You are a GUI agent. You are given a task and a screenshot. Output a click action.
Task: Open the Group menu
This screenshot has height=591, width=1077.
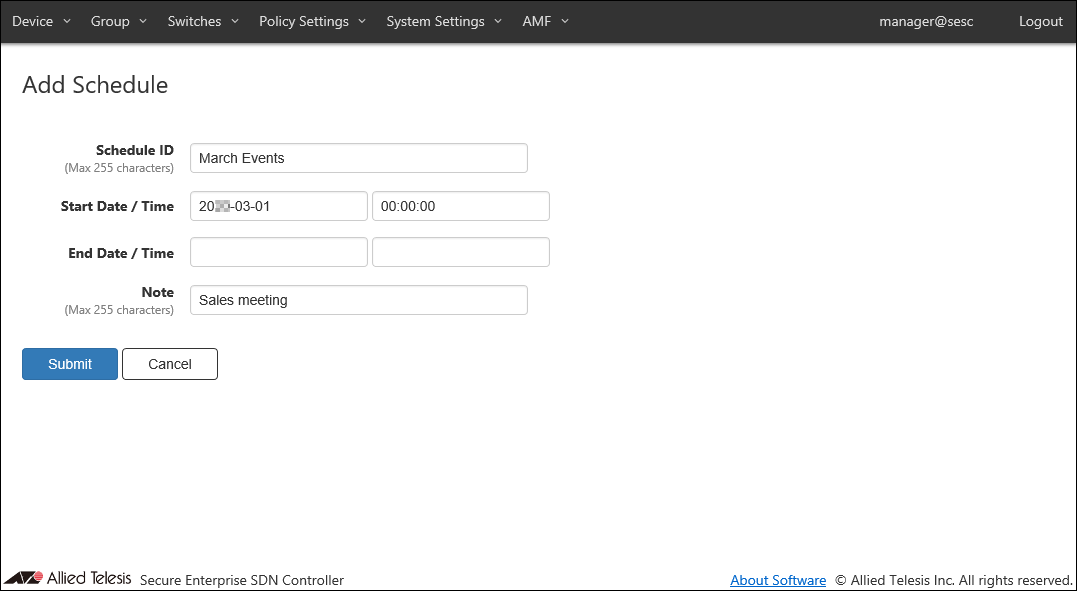click(119, 21)
